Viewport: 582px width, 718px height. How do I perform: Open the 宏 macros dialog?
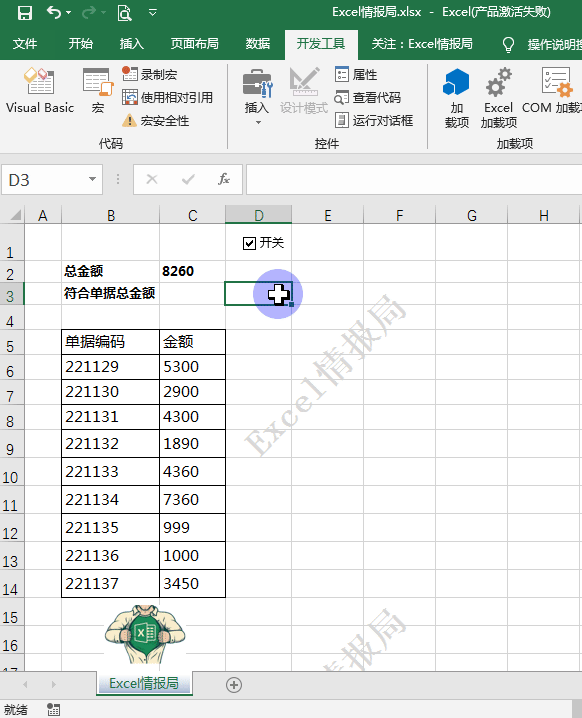98,91
